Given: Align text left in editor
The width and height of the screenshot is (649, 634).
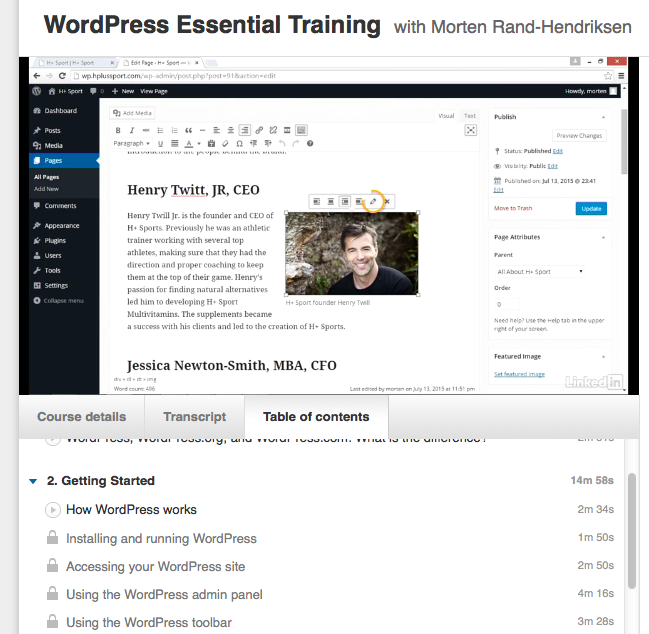Looking at the screenshot, I should (216, 130).
